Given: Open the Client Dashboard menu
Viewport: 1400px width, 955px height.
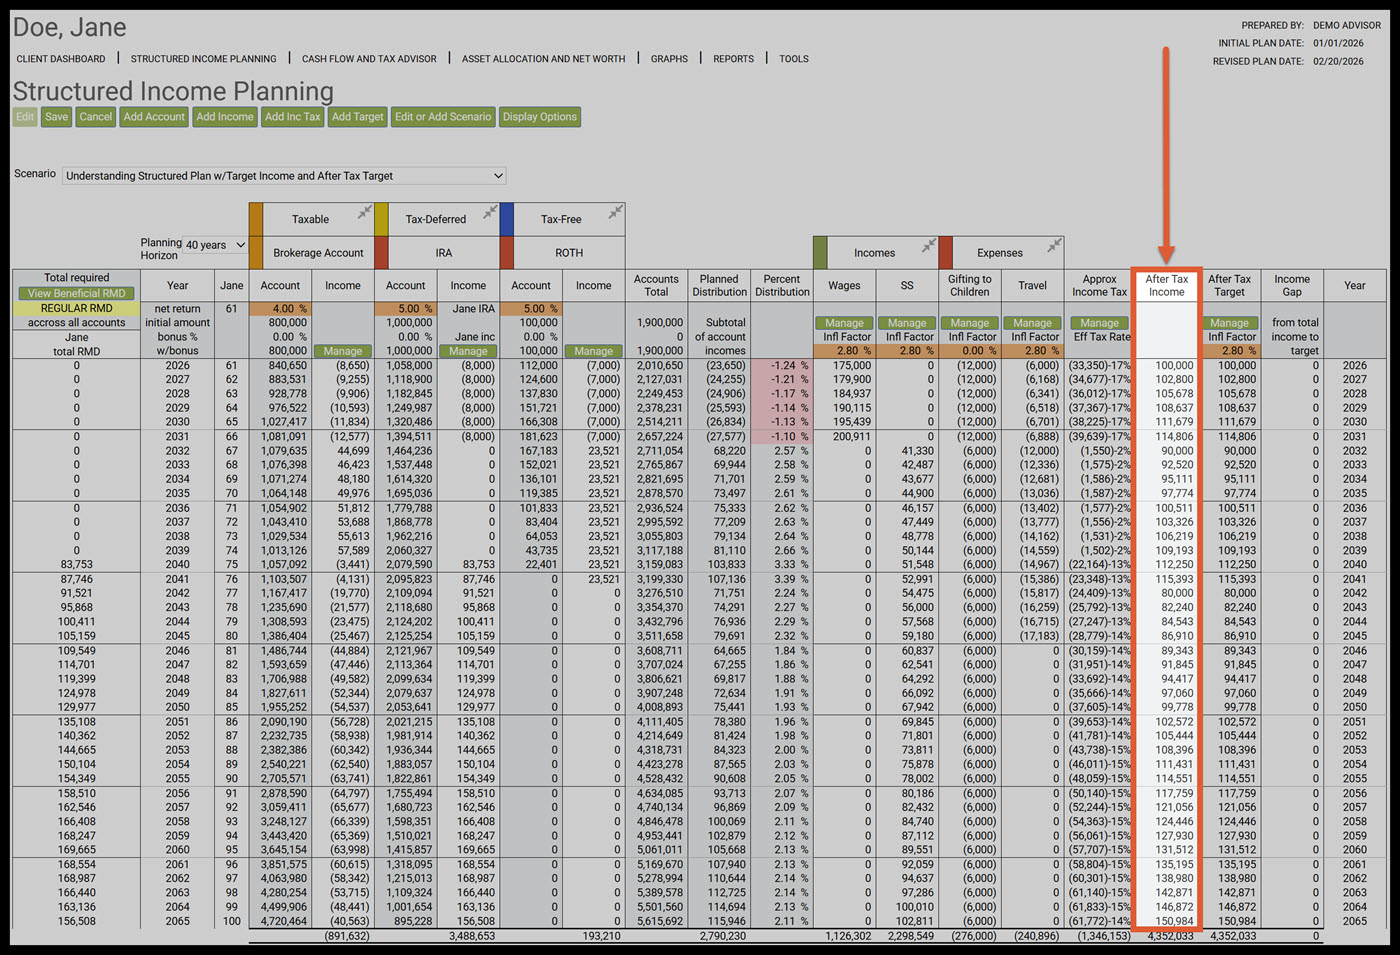Looking at the screenshot, I should [x=61, y=59].
